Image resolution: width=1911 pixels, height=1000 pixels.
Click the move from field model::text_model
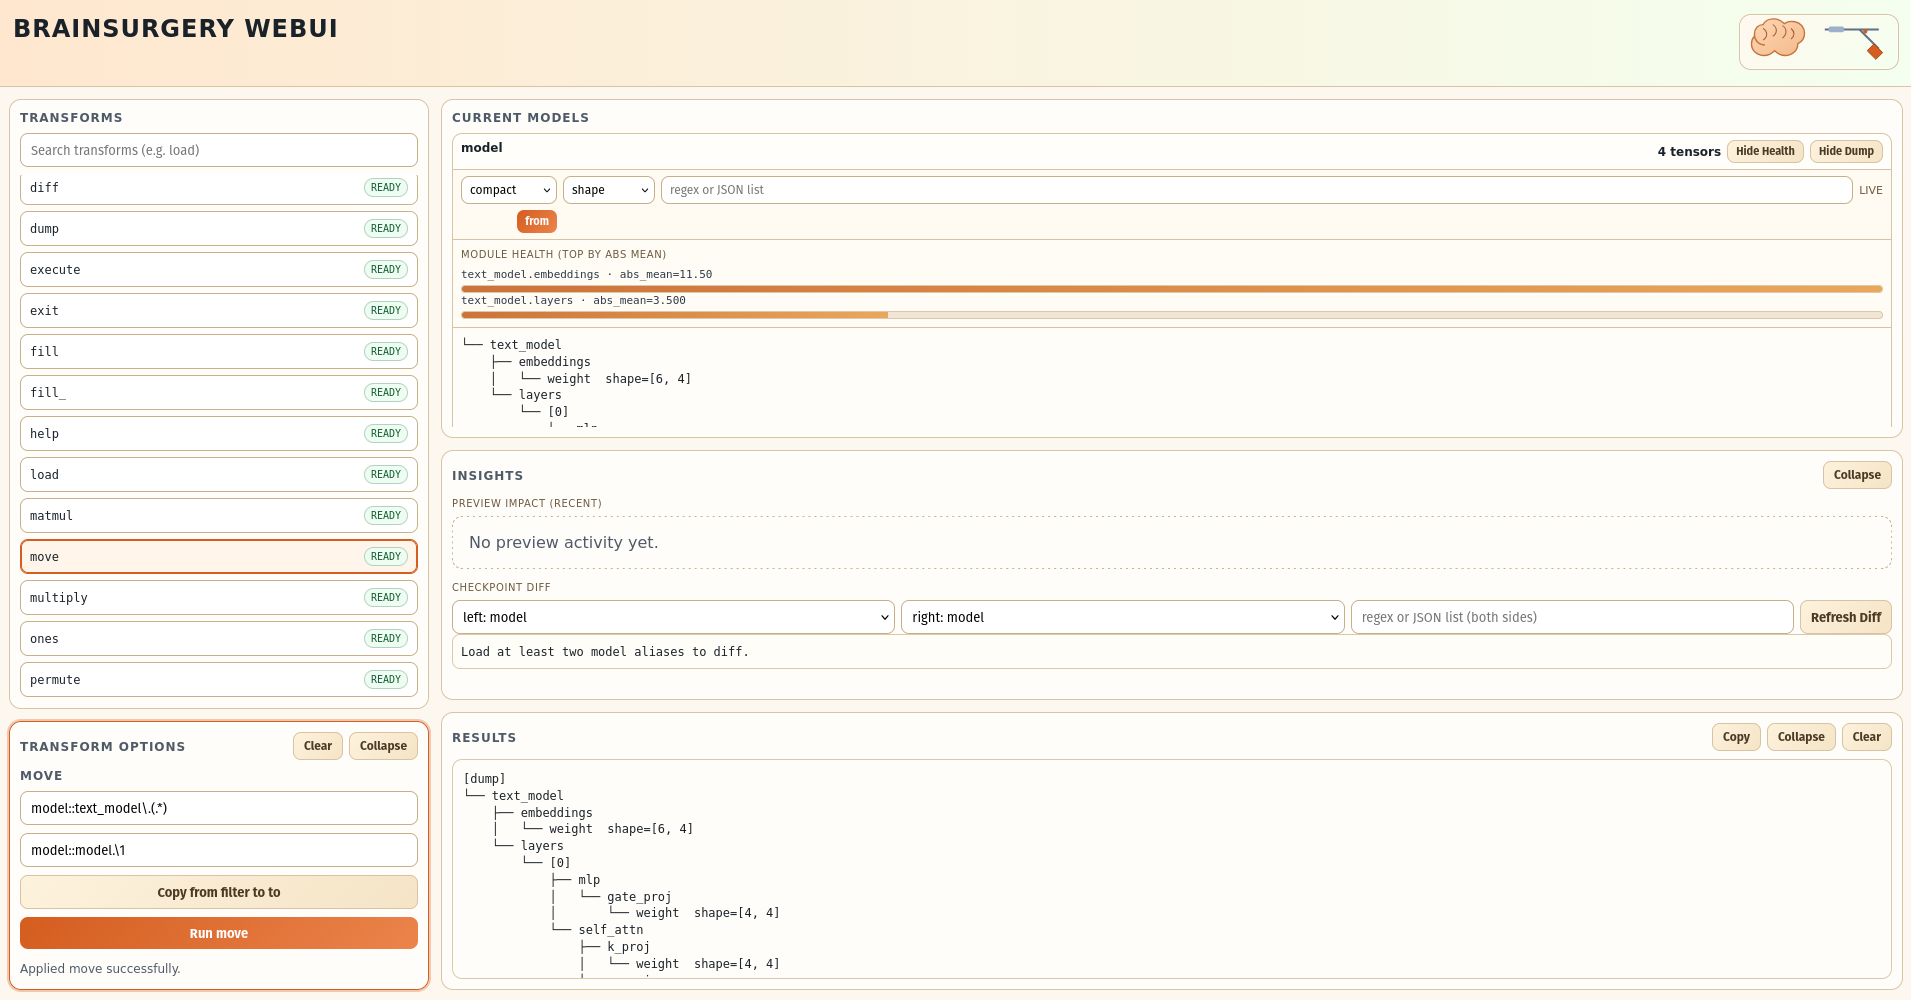219,808
